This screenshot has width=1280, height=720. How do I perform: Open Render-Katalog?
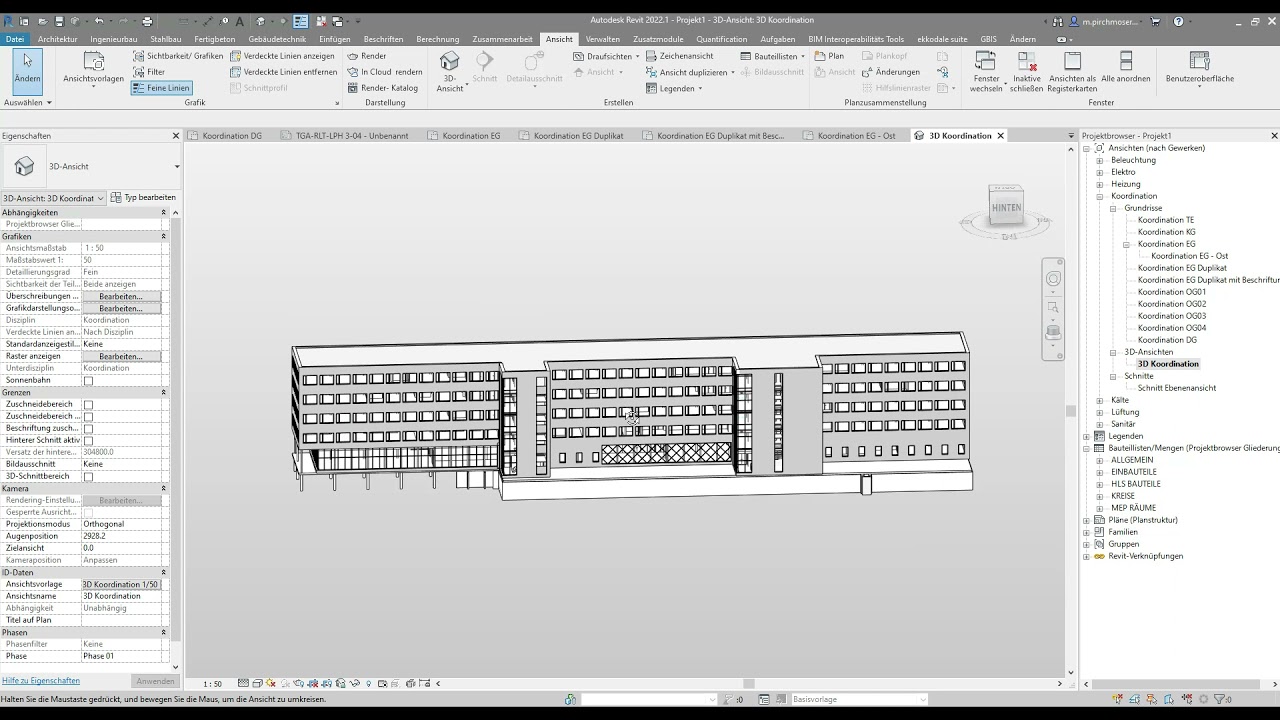coord(383,88)
